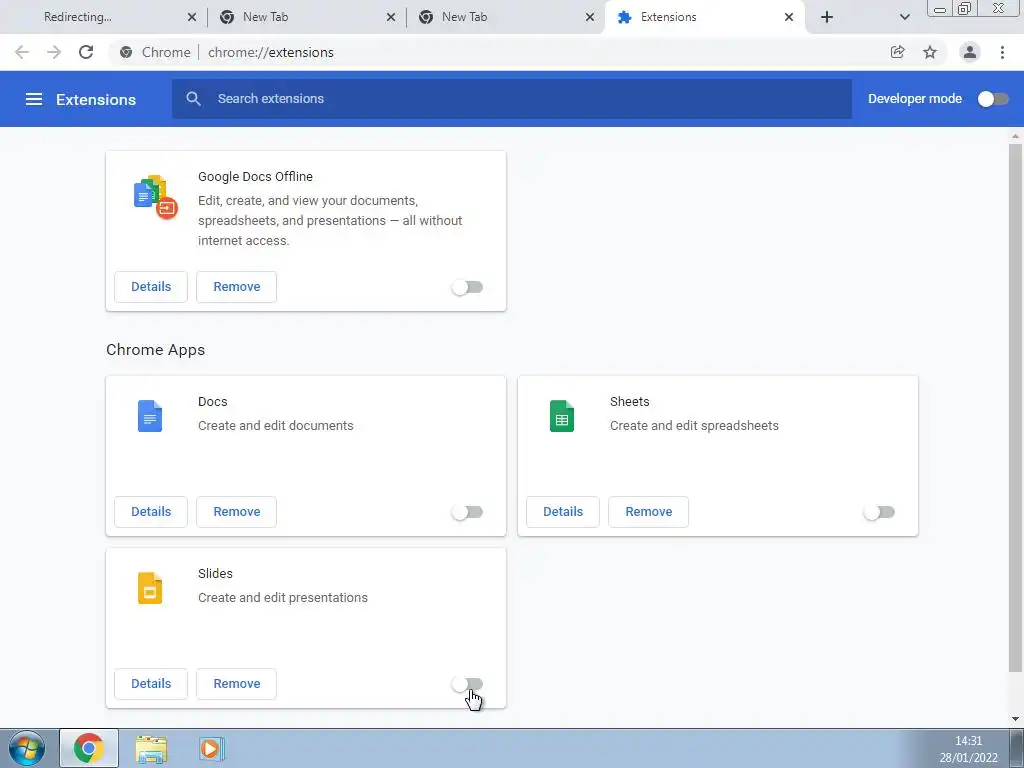
Task: Bookmark this tab with star icon
Action: (x=930, y=52)
